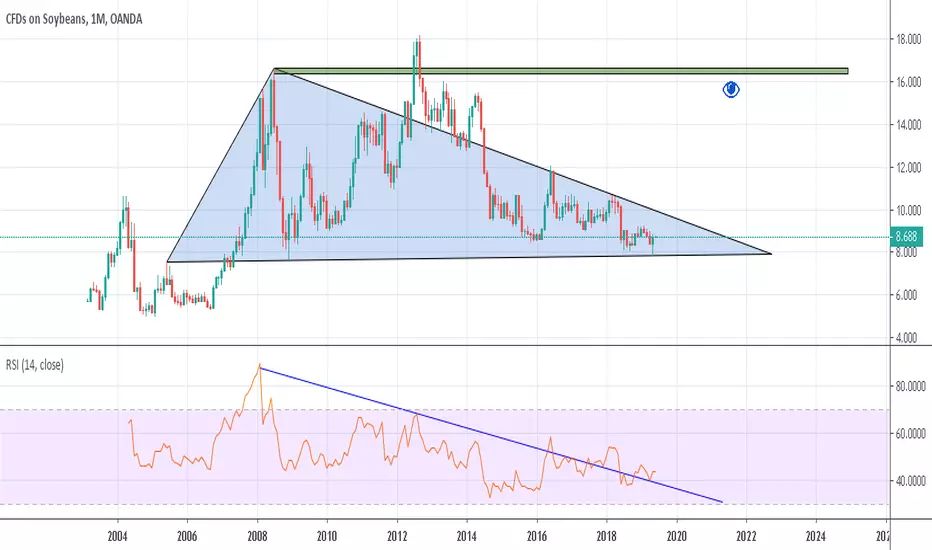Viewport: 932px width, 550px height.
Task: Click the 80.0000 RSI axis label
Action: coord(911,386)
